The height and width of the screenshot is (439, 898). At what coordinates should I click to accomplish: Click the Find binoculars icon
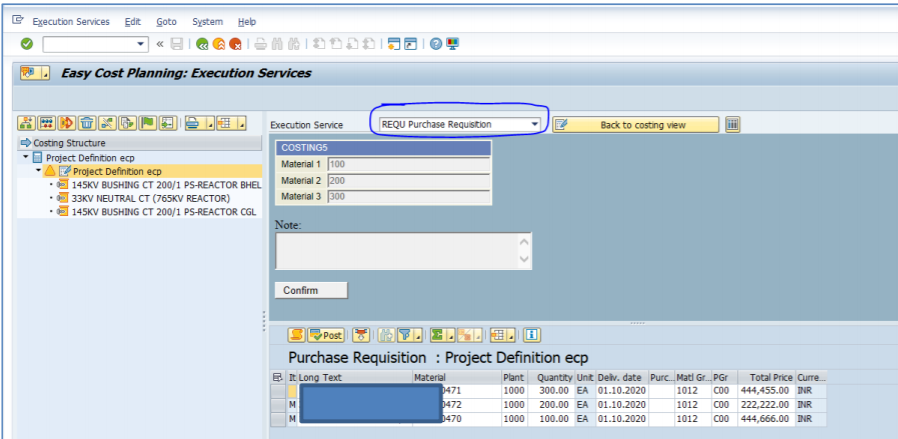click(277, 43)
